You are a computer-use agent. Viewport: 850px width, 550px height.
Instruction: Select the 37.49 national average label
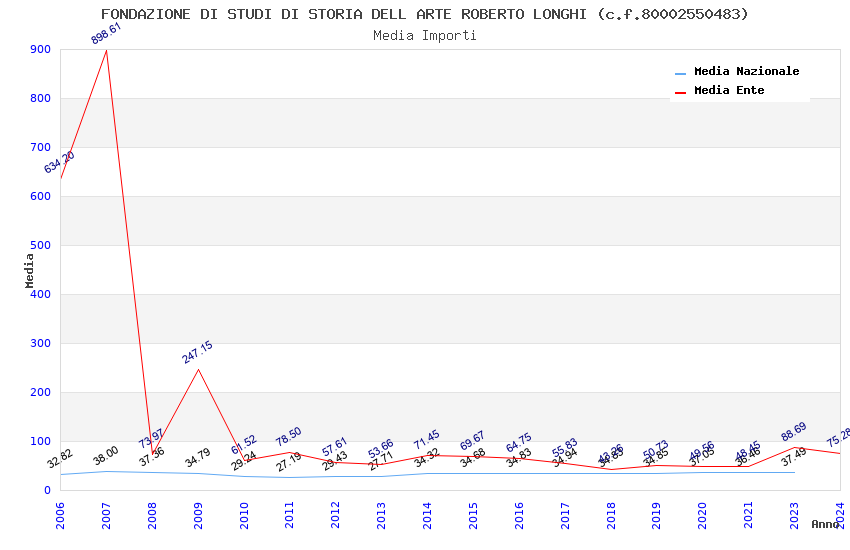(x=794, y=457)
